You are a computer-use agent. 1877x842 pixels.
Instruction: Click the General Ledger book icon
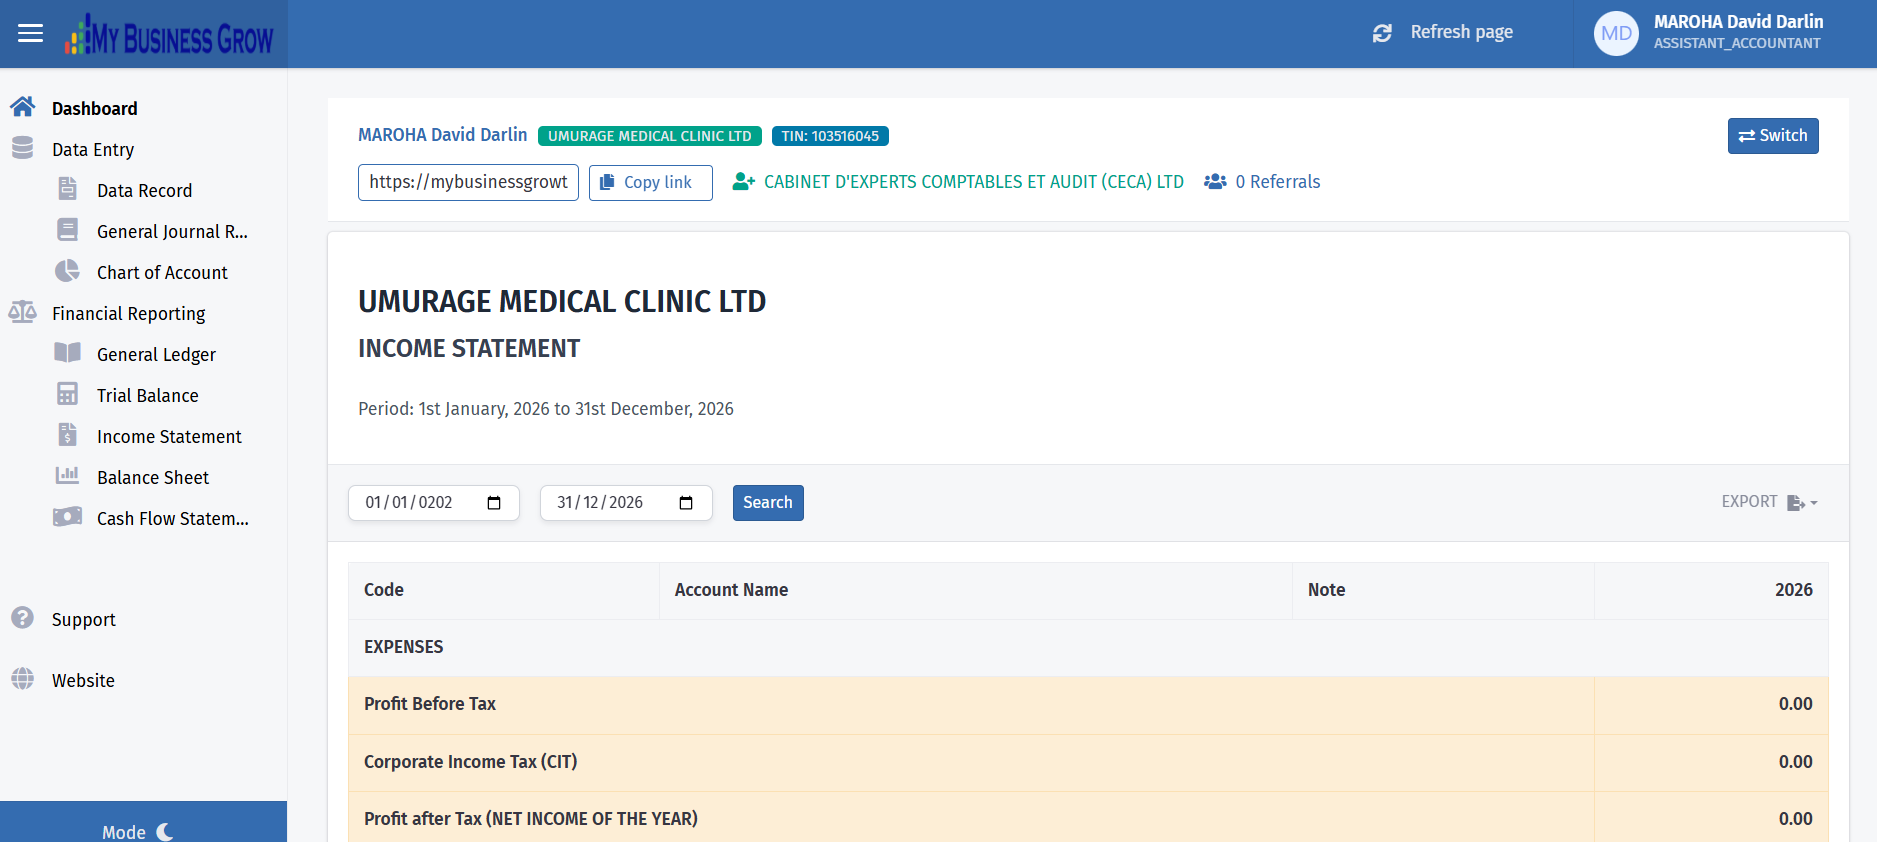[x=67, y=353]
